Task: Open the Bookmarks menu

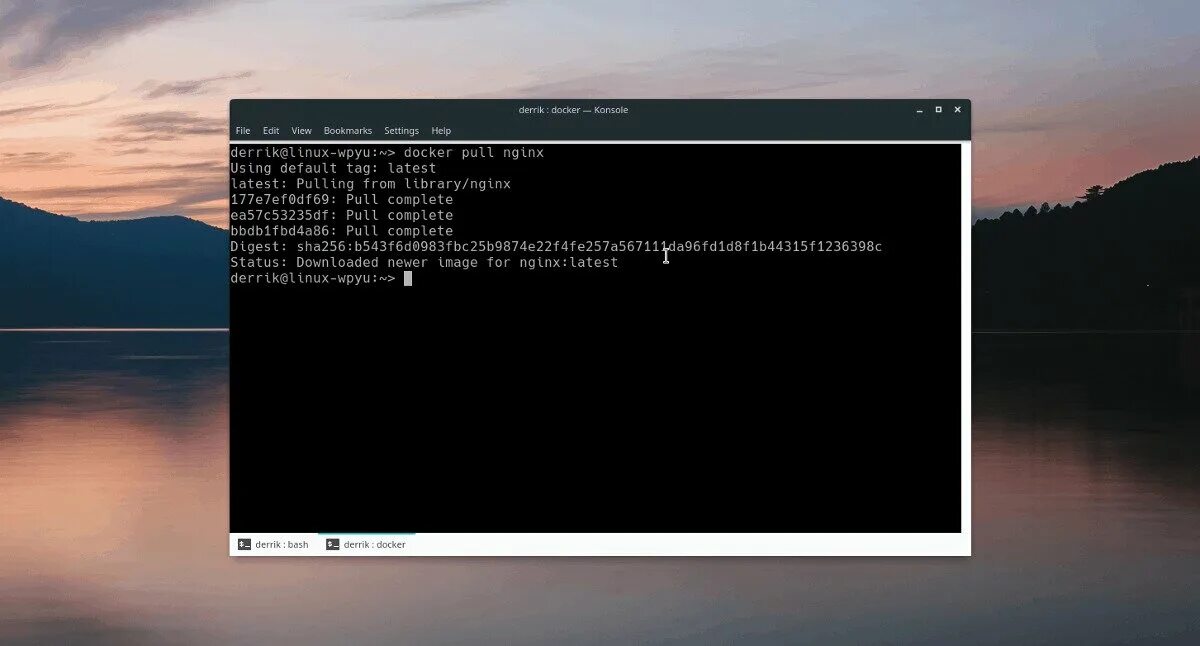Action: (347, 130)
